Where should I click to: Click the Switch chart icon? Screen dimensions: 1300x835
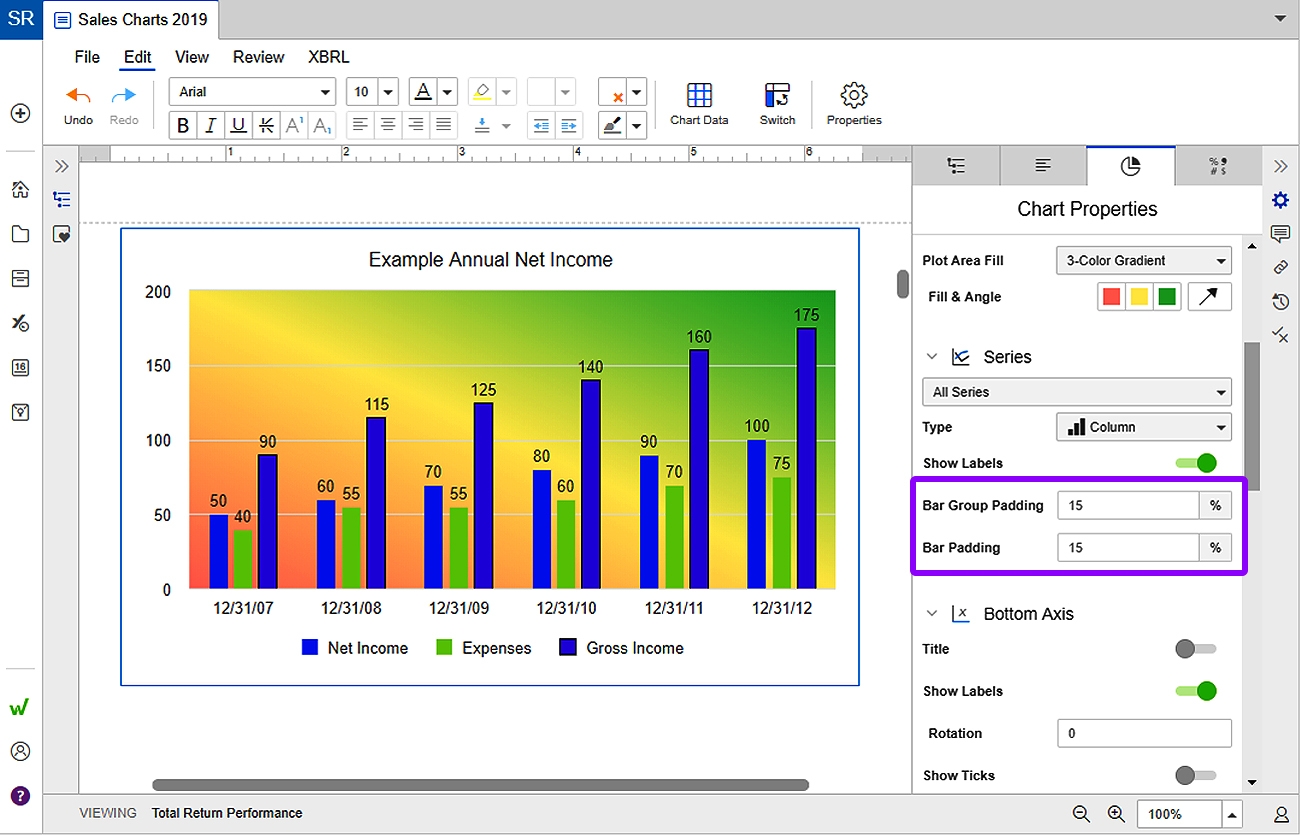pyautogui.click(x=777, y=103)
